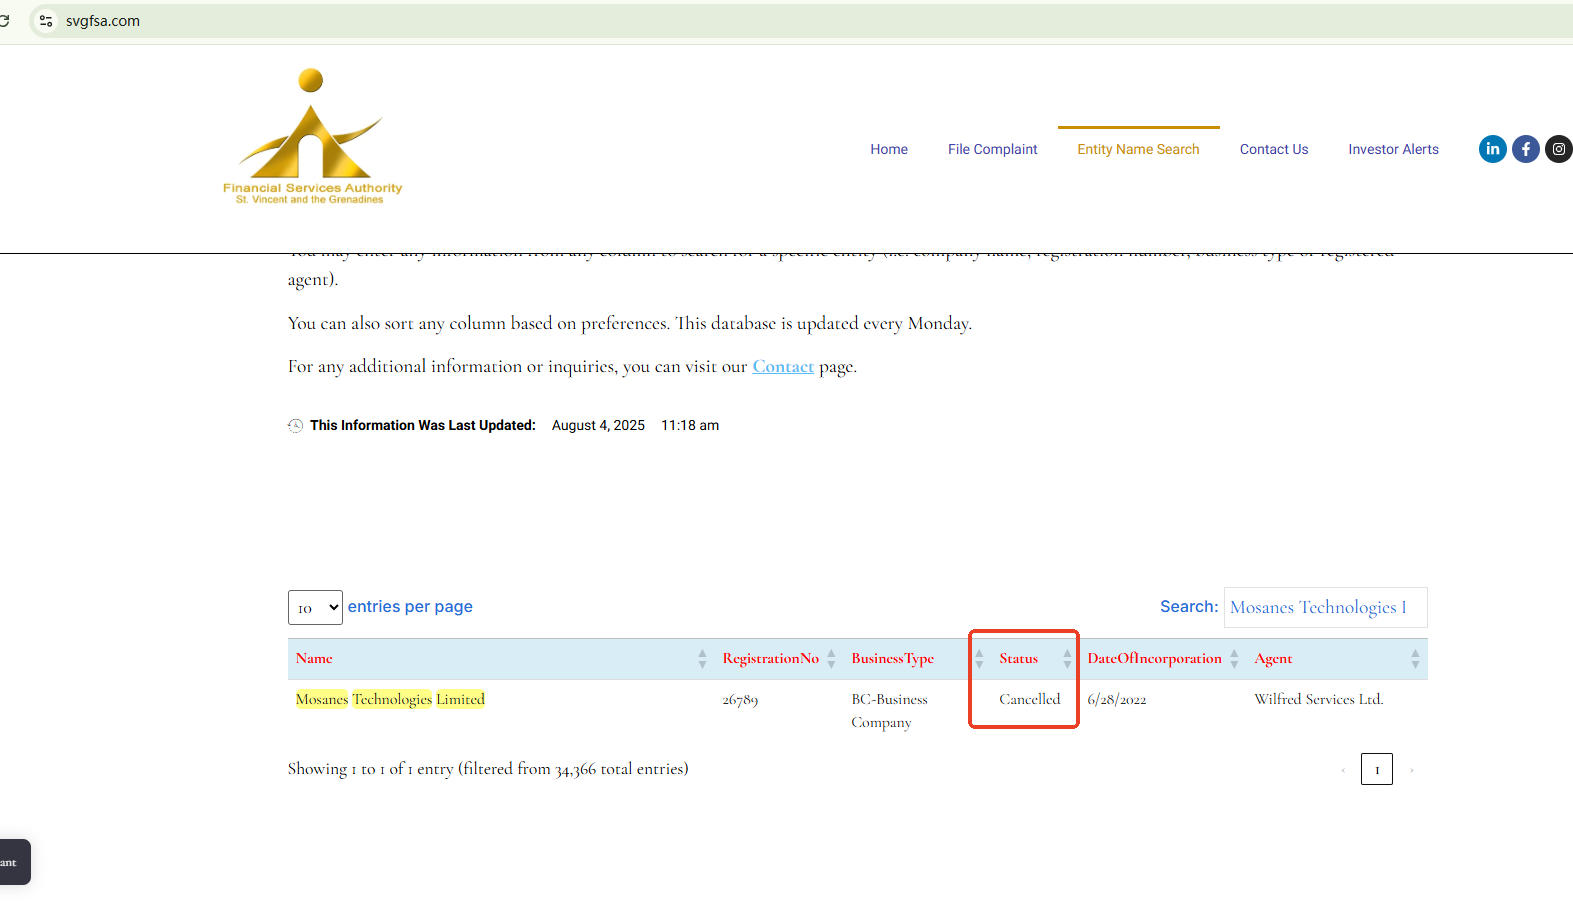1573x909 pixels.
Task: Click registration number 26789
Action: click(740, 700)
